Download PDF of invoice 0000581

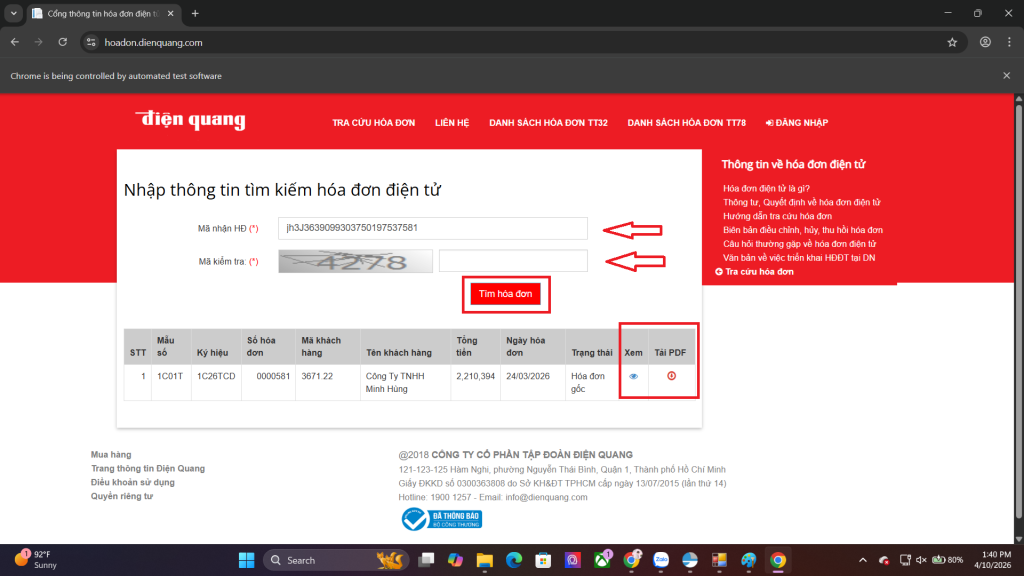[x=671, y=376]
